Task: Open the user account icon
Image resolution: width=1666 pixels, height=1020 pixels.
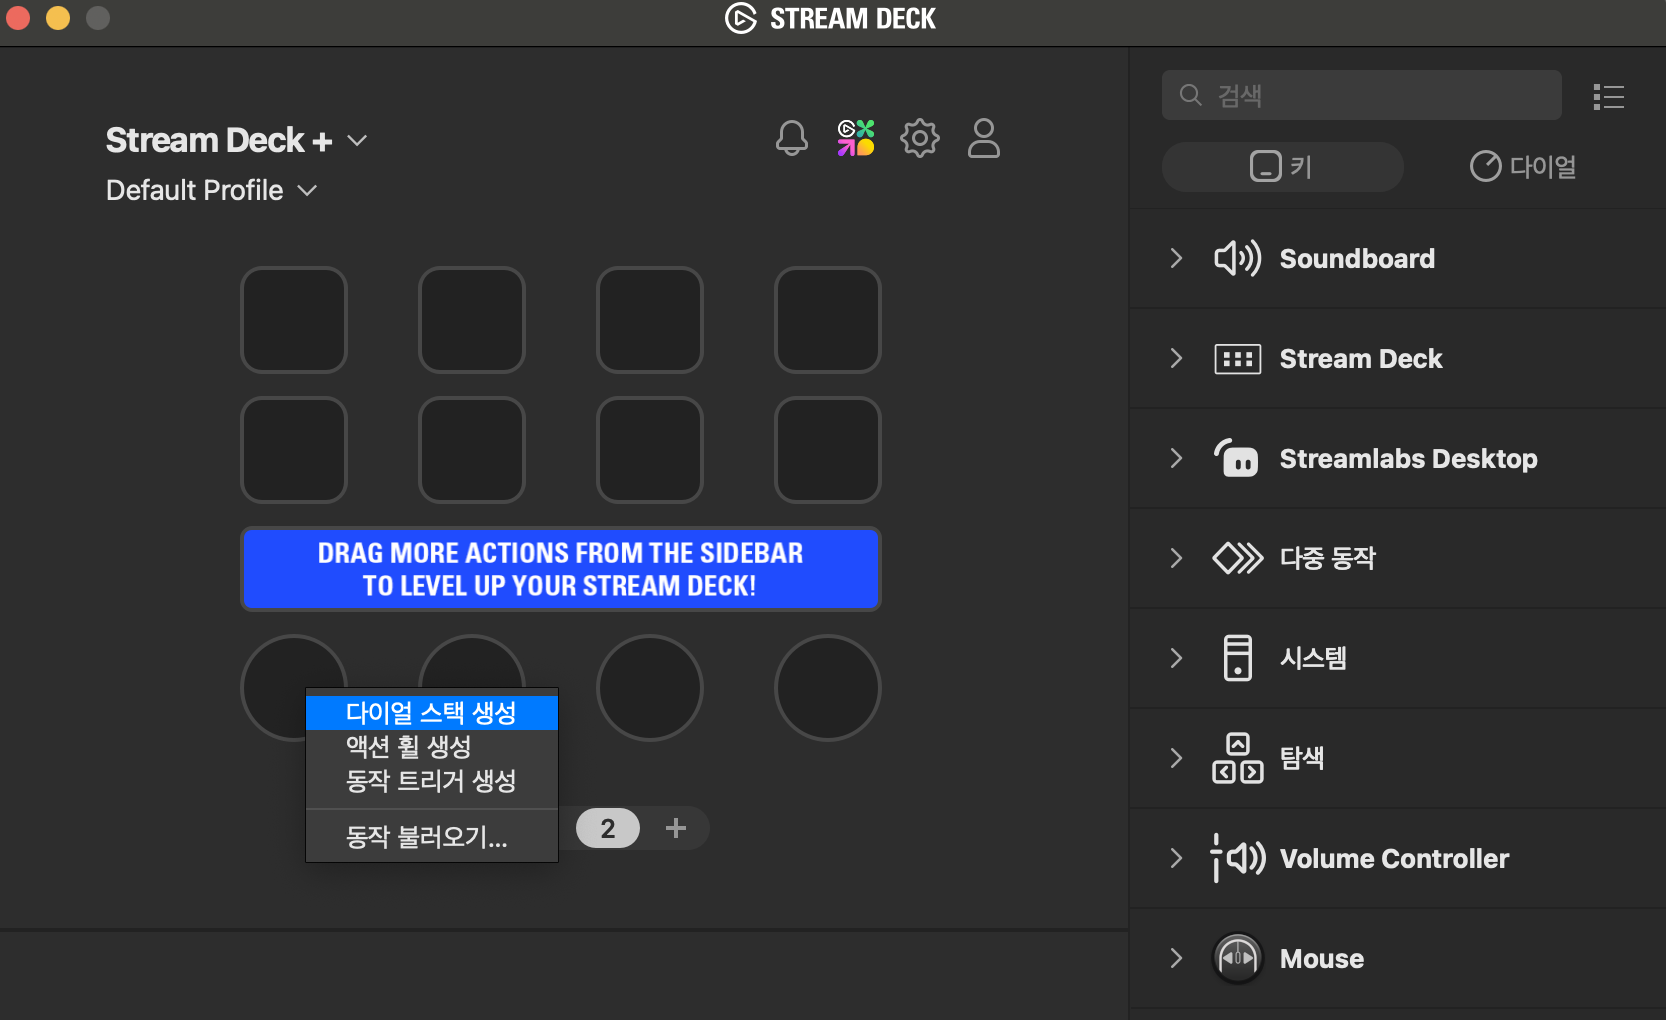Action: pyautogui.click(x=984, y=138)
